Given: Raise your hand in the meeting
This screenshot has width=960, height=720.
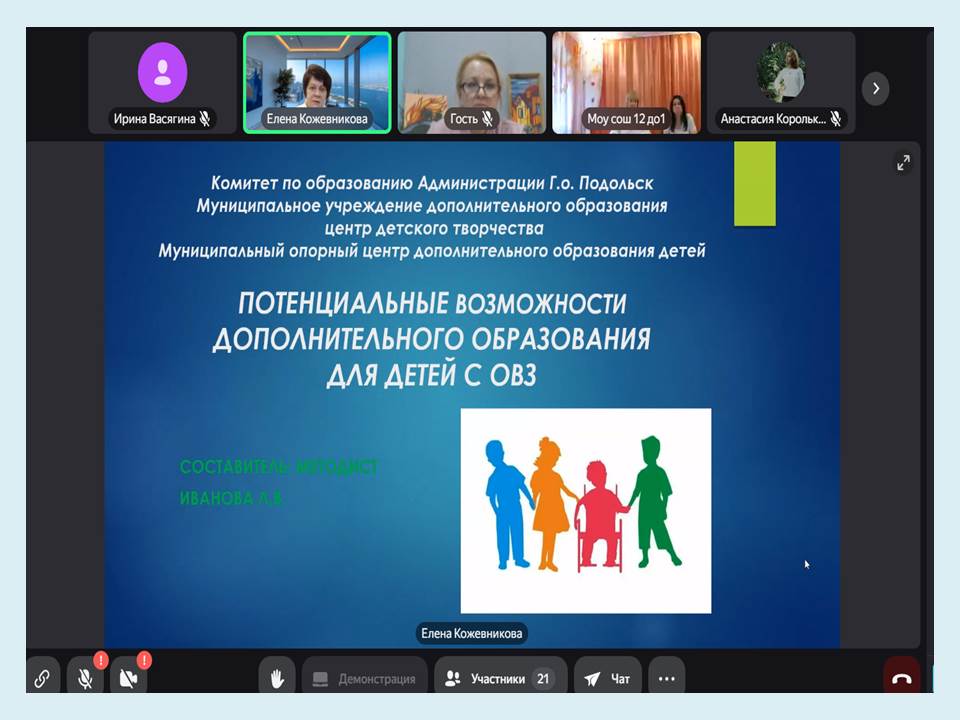Looking at the screenshot, I should tap(278, 678).
